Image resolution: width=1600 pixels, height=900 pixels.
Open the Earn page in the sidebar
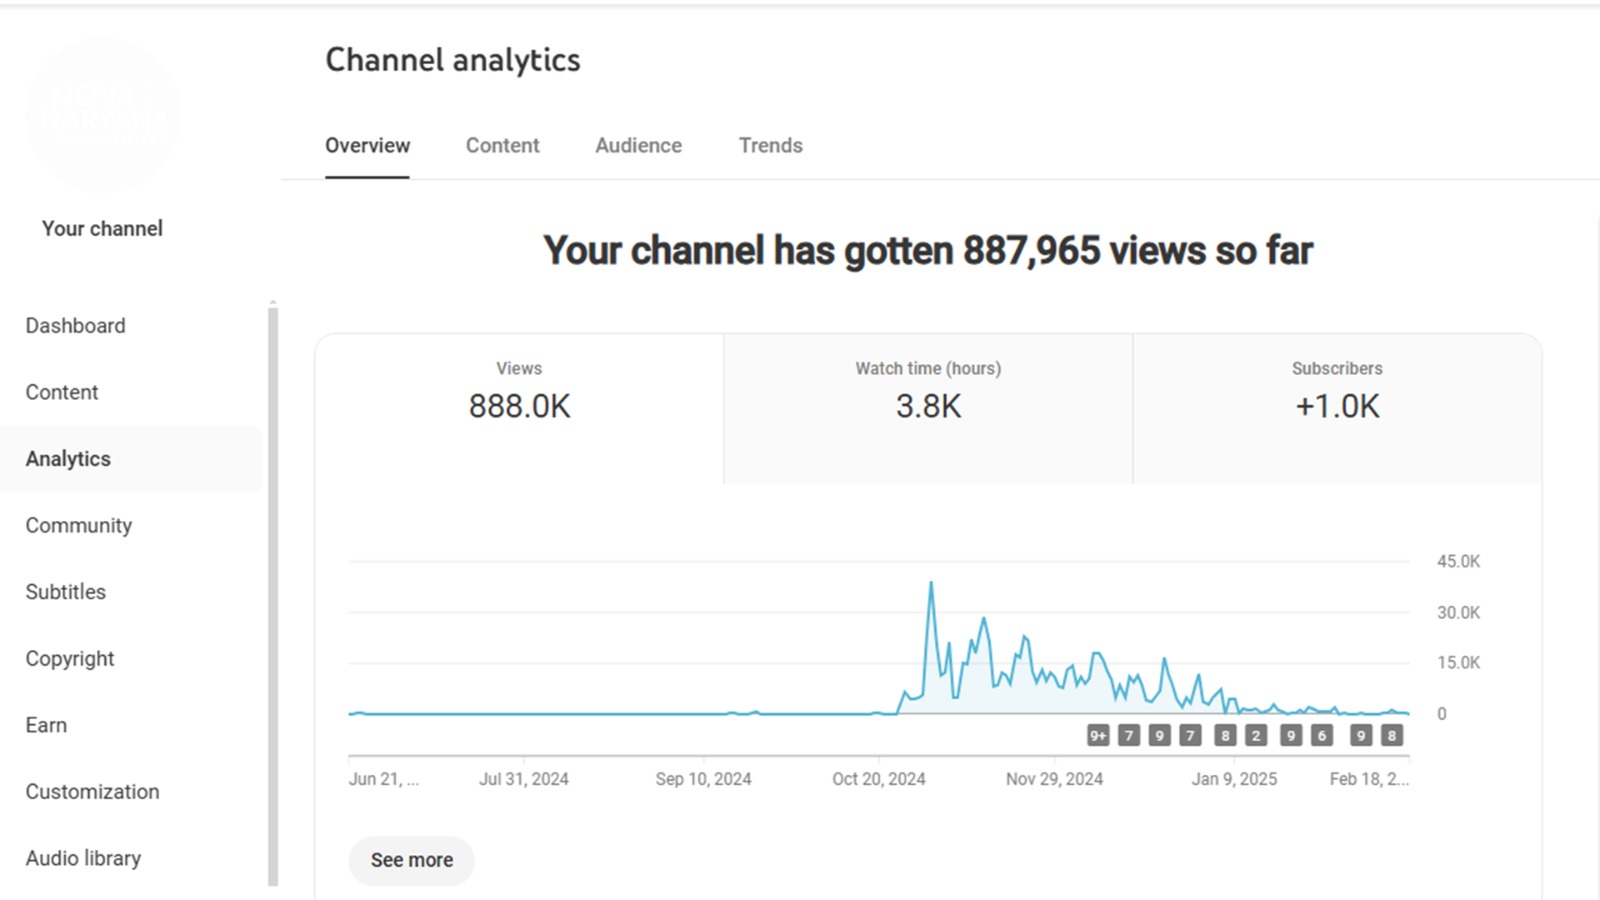coord(46,725)
